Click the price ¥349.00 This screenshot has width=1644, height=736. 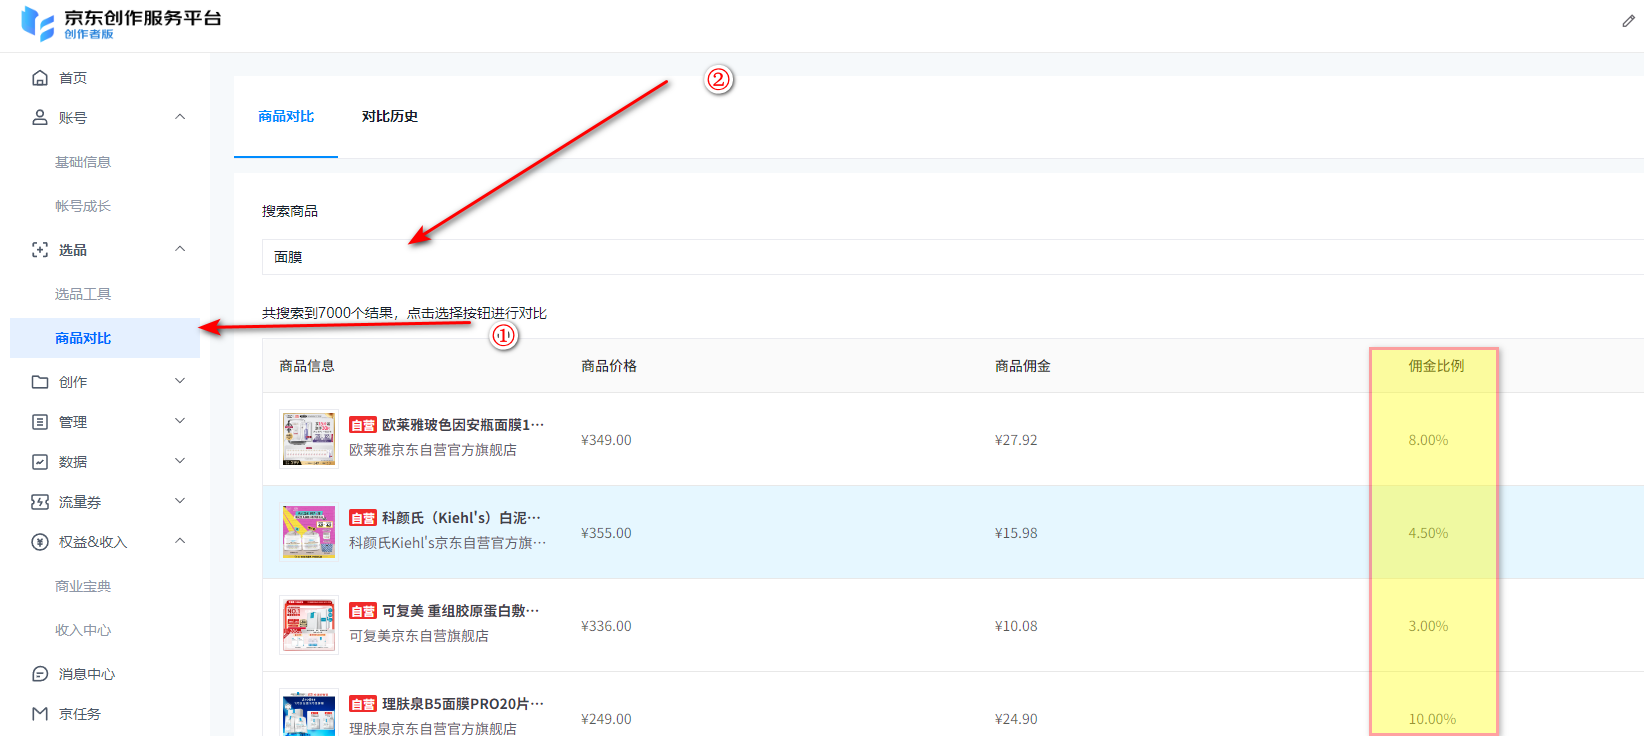[606, 440]
